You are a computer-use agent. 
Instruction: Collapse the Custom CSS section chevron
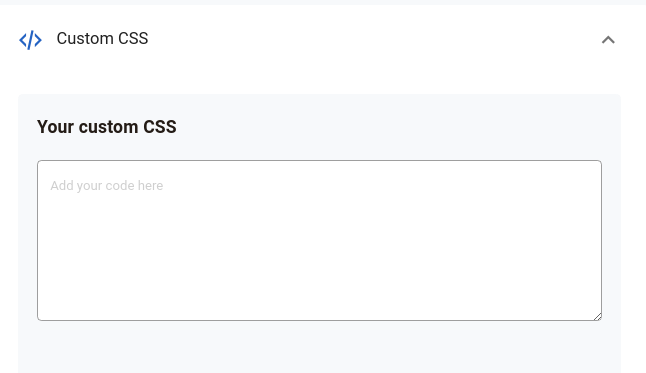coord(608,40)
